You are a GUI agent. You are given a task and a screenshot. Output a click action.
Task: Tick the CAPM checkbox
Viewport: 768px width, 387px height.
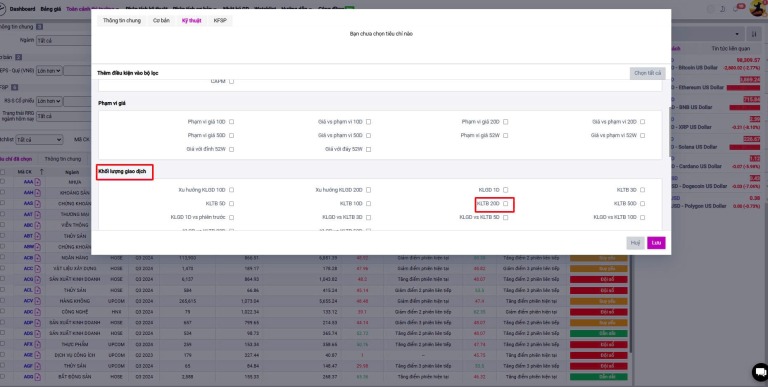(231, 81)
